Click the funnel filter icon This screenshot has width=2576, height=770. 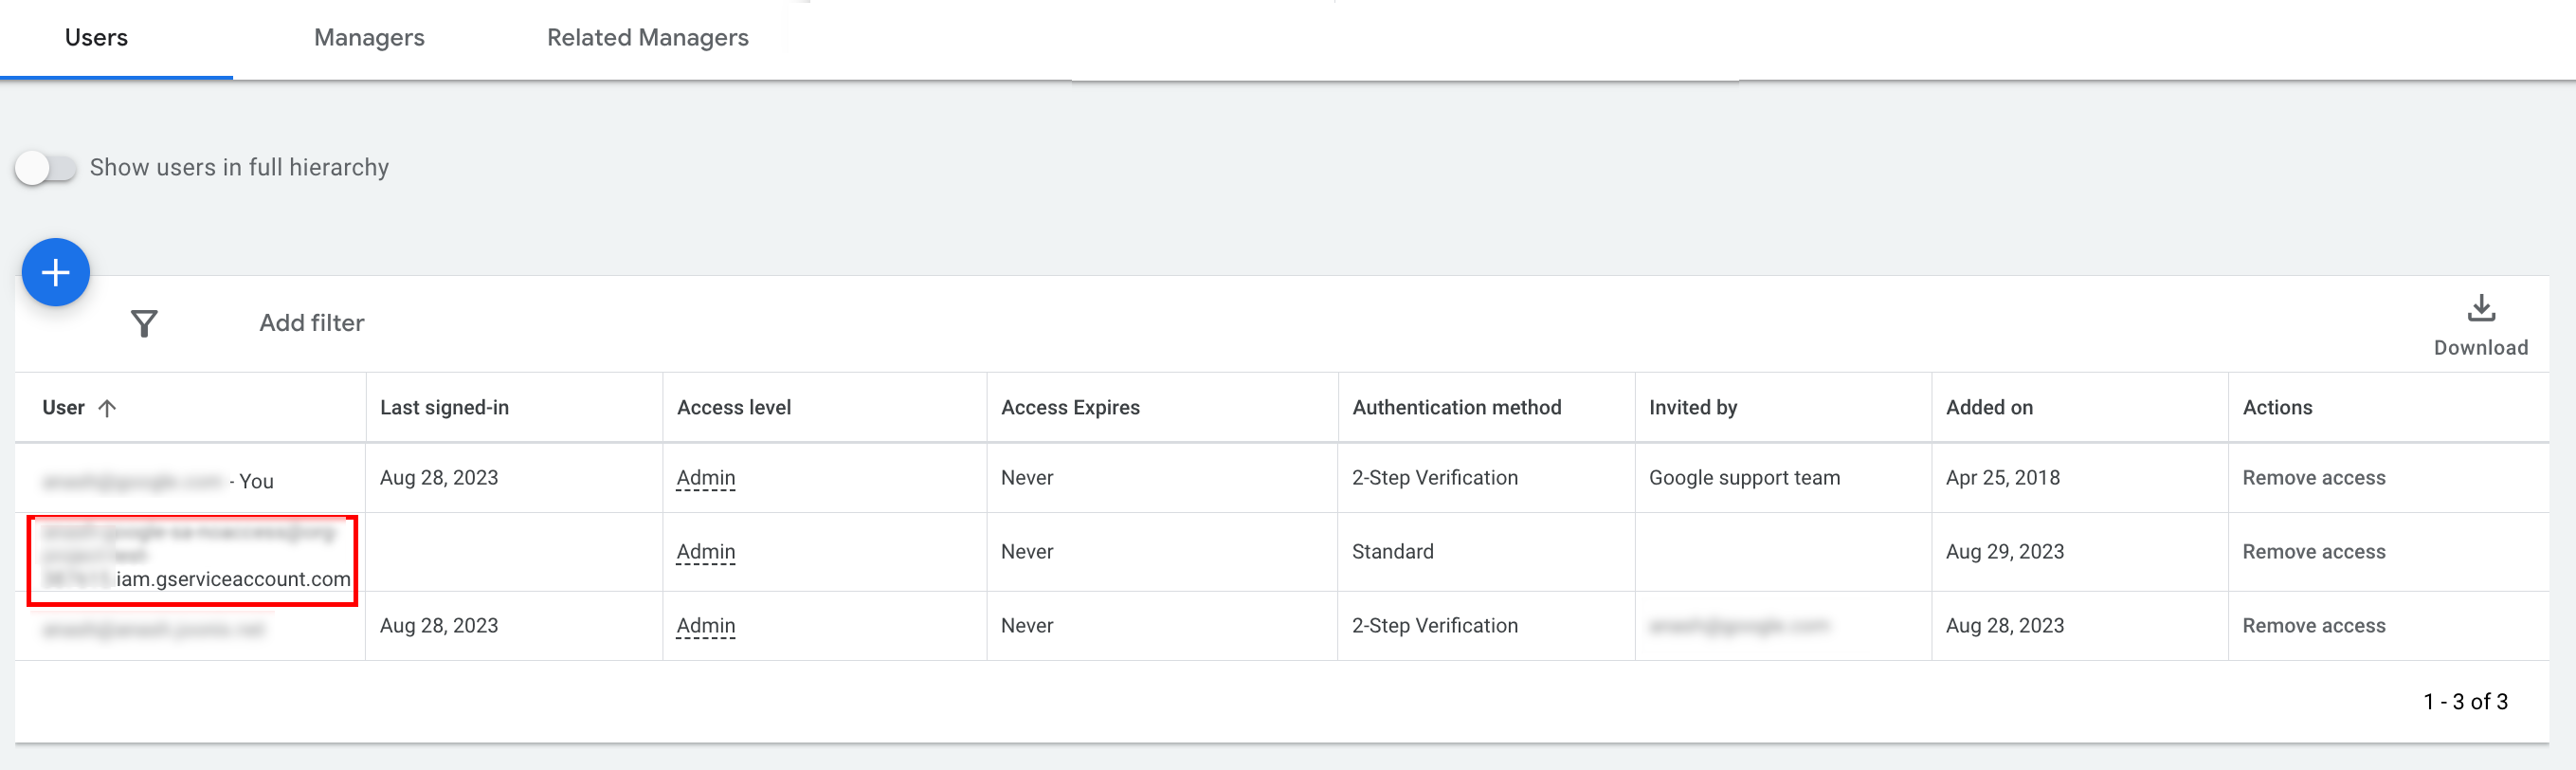144,323
